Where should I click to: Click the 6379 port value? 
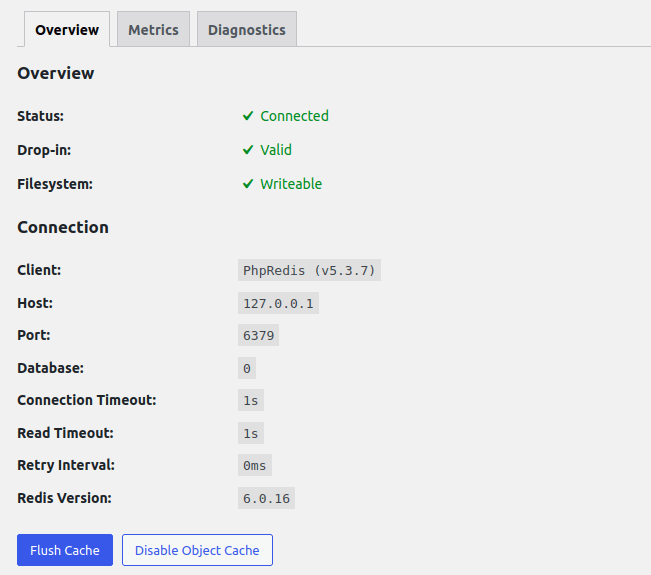point(258,335)
